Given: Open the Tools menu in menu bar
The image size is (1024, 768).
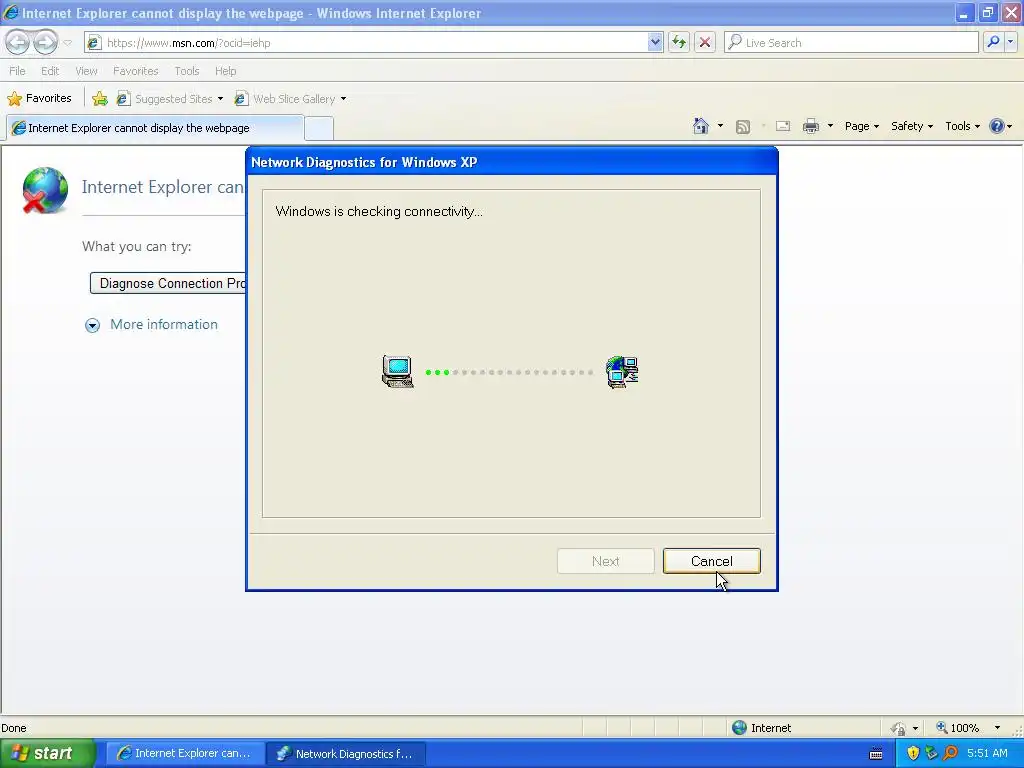Looking at the screenshot, I should pyautogui.click(x=187, y=71).
